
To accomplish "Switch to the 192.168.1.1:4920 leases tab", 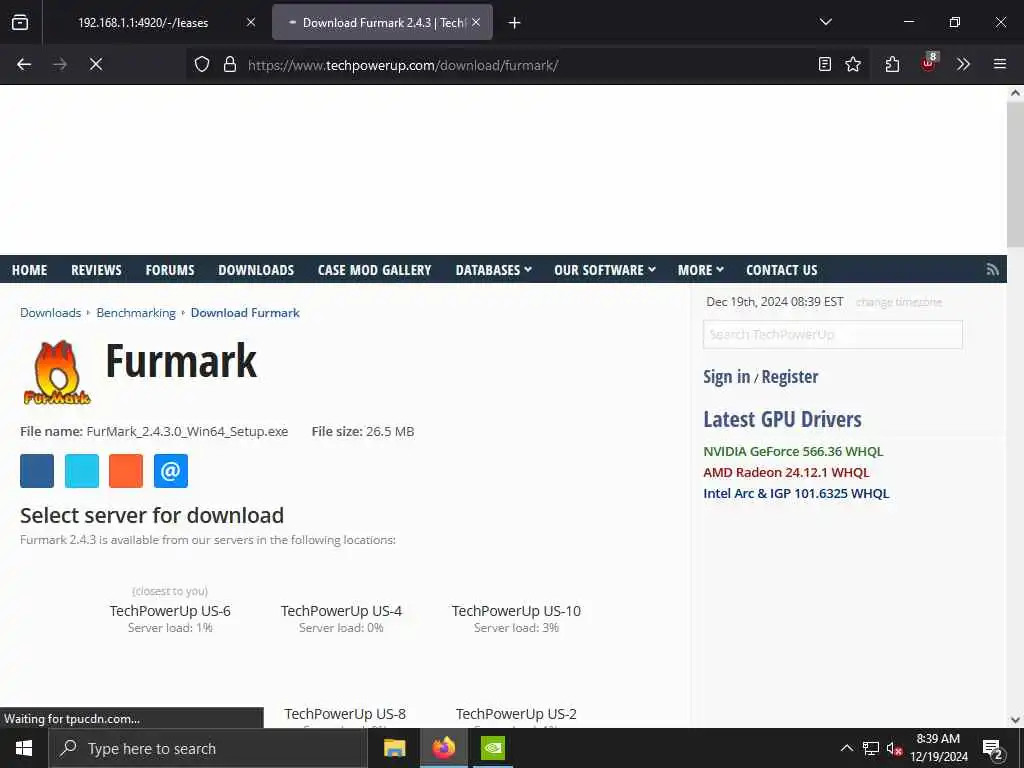I will point(143,22).
